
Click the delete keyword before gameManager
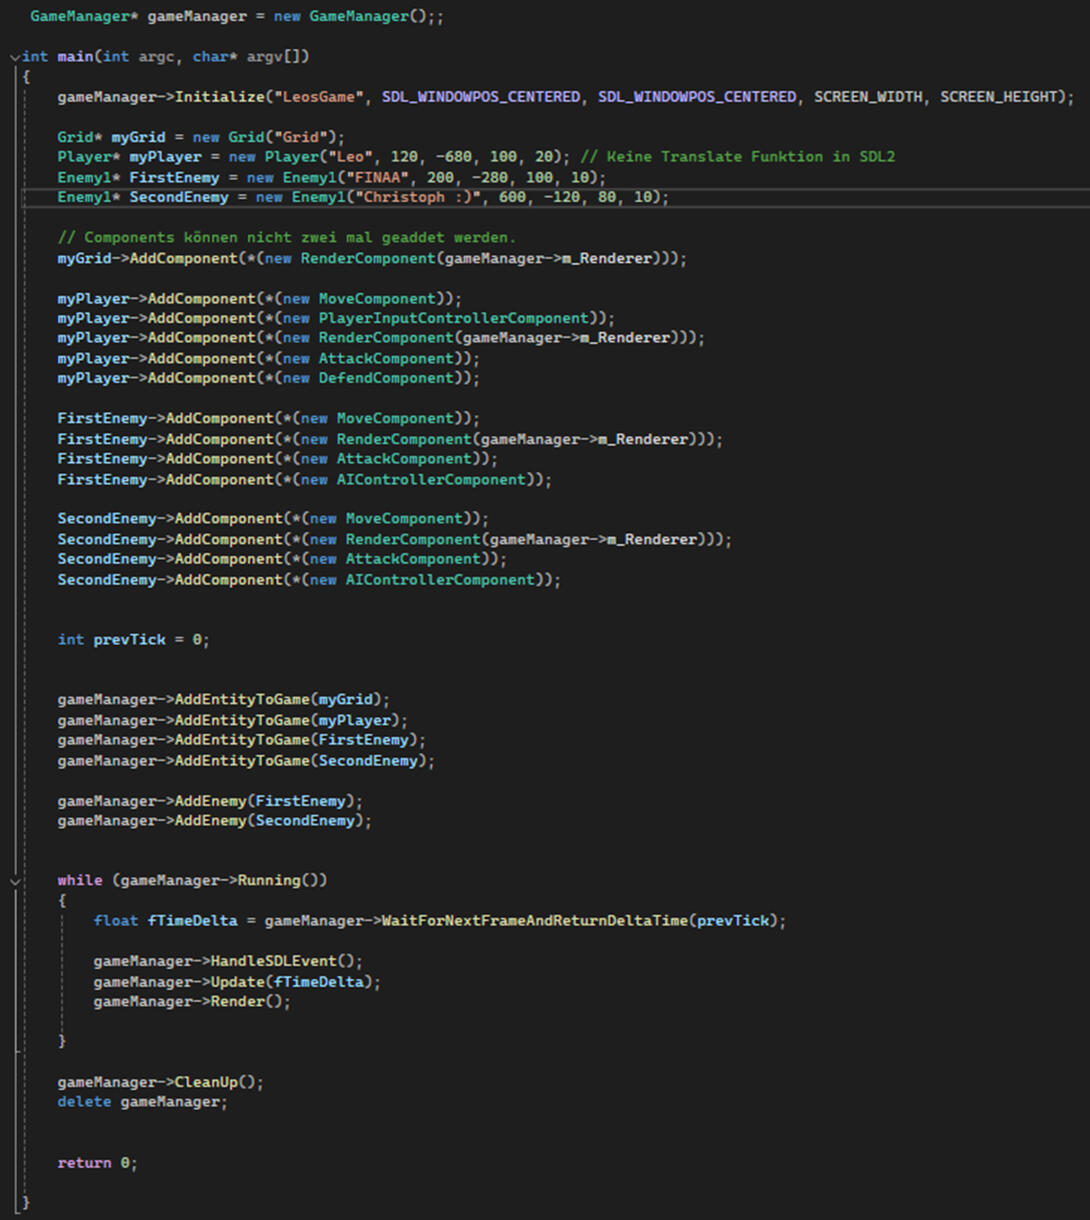pyautogui.click(x=84, y=1101)
